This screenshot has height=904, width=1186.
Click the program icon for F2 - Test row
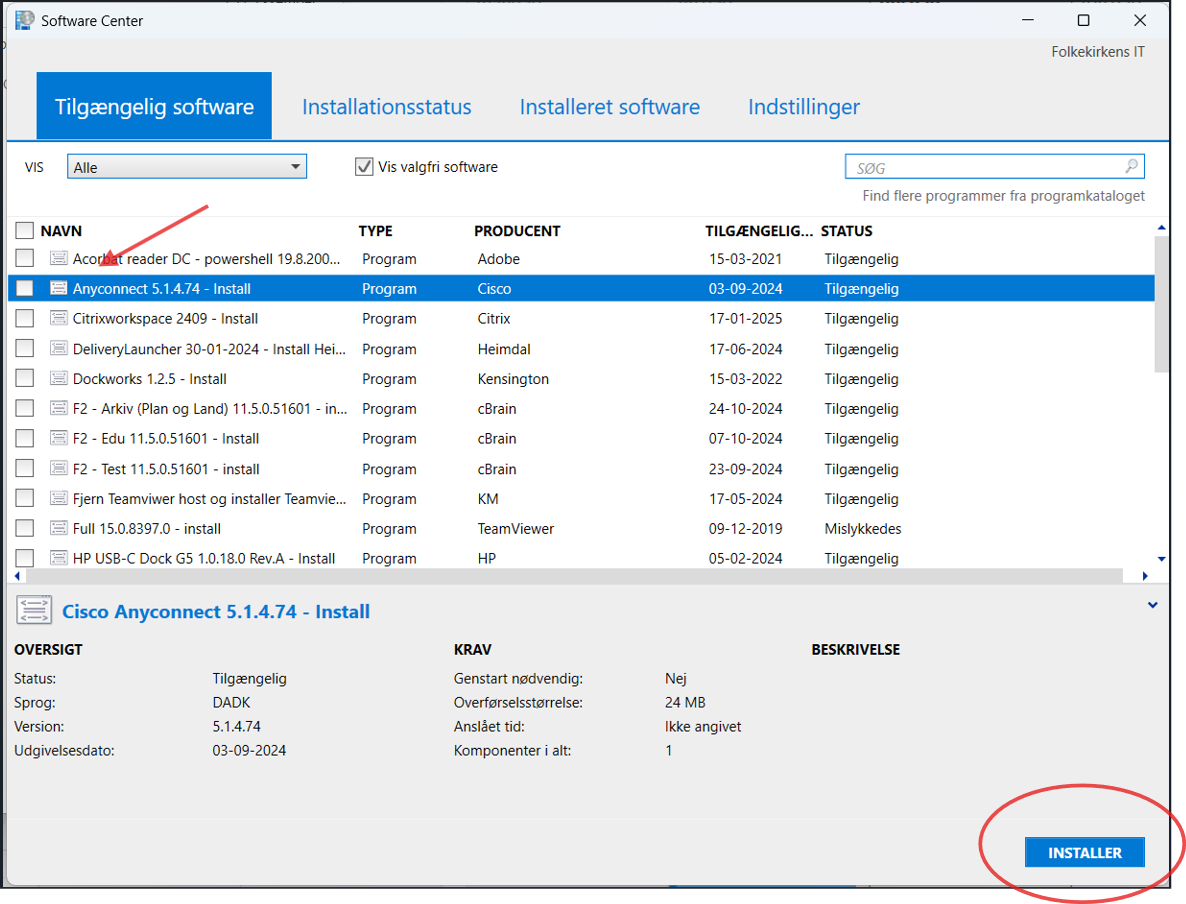59,468
